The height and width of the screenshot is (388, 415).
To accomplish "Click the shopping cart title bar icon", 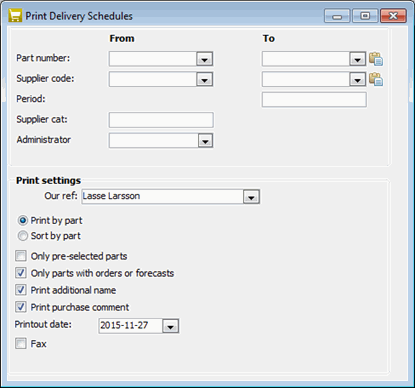I will [15, 16].
